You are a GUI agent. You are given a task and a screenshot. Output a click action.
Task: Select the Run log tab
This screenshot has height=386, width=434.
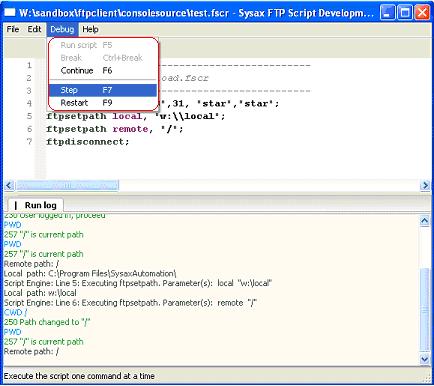point(36,205)
